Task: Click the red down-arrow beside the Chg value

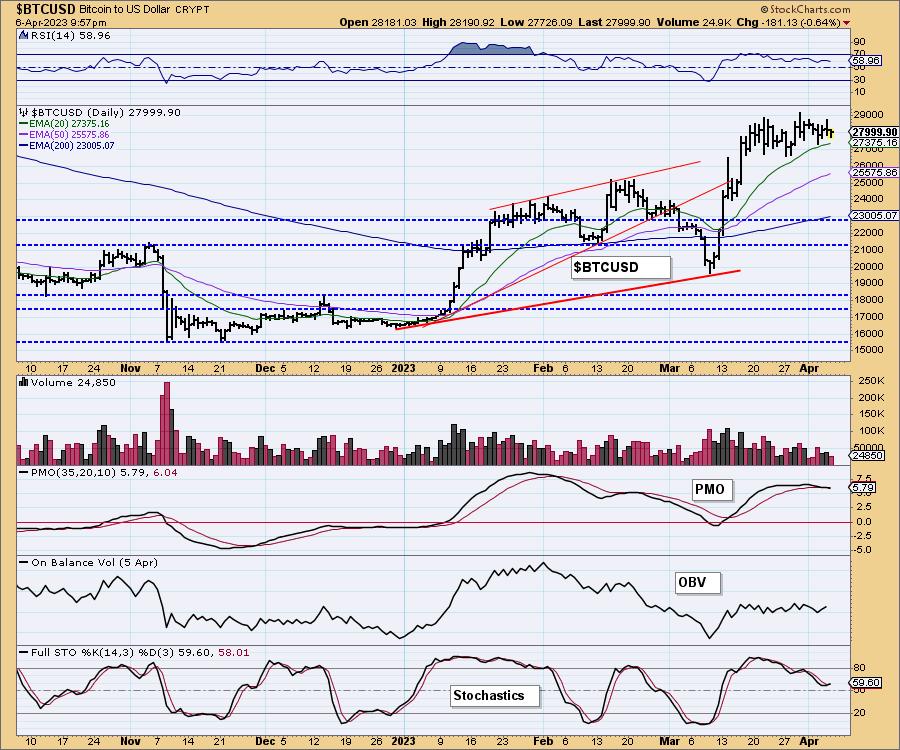Action: pyautogui.click(x=847, y=22)
